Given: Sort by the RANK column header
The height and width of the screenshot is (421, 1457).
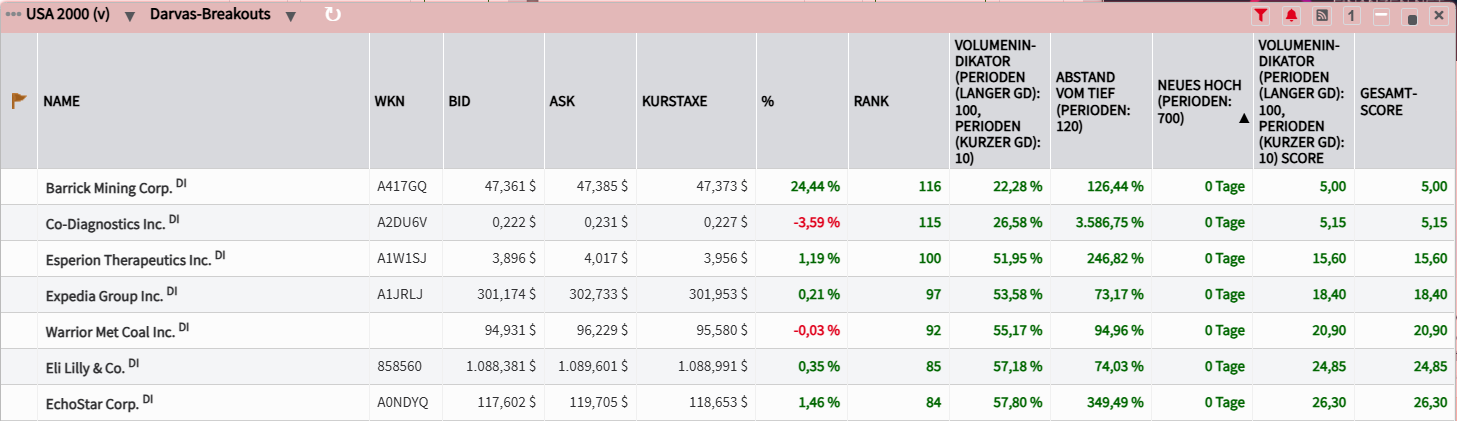Looking at the screenshot, I should pyautogui.click(x=870, y=101).
